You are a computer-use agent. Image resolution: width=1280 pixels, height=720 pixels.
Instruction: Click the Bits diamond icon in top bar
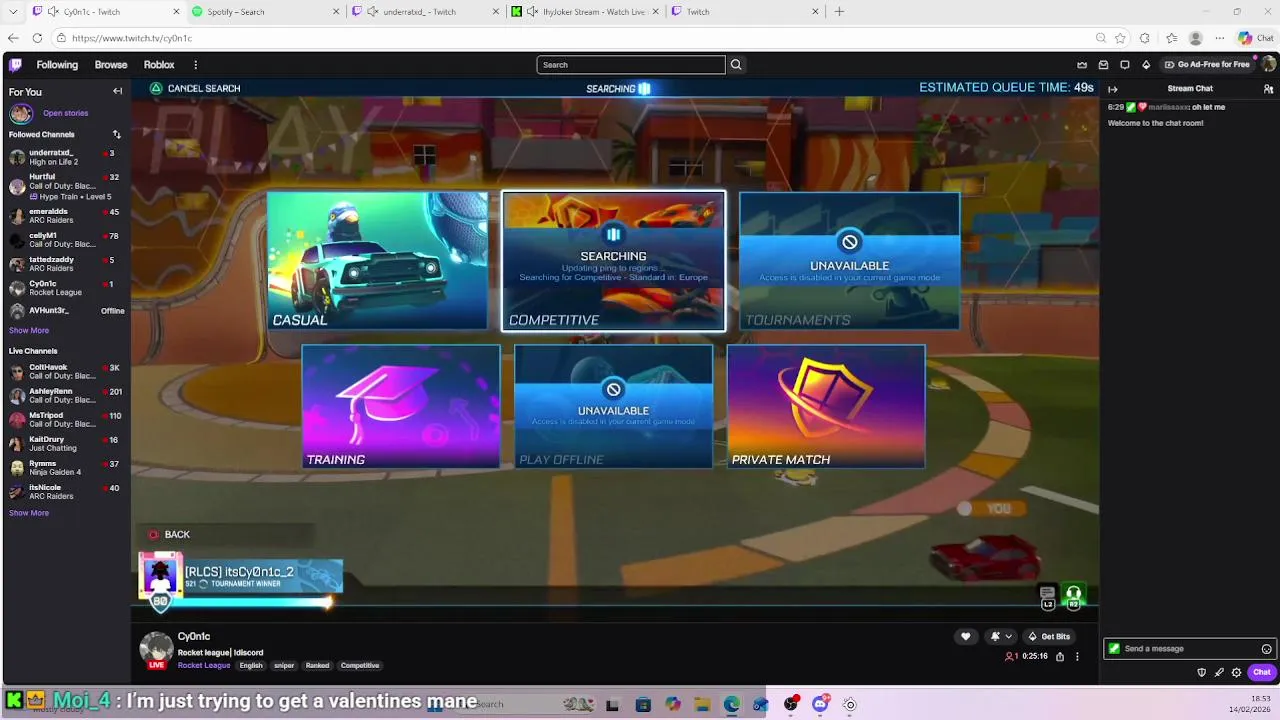pos(1146,65)
